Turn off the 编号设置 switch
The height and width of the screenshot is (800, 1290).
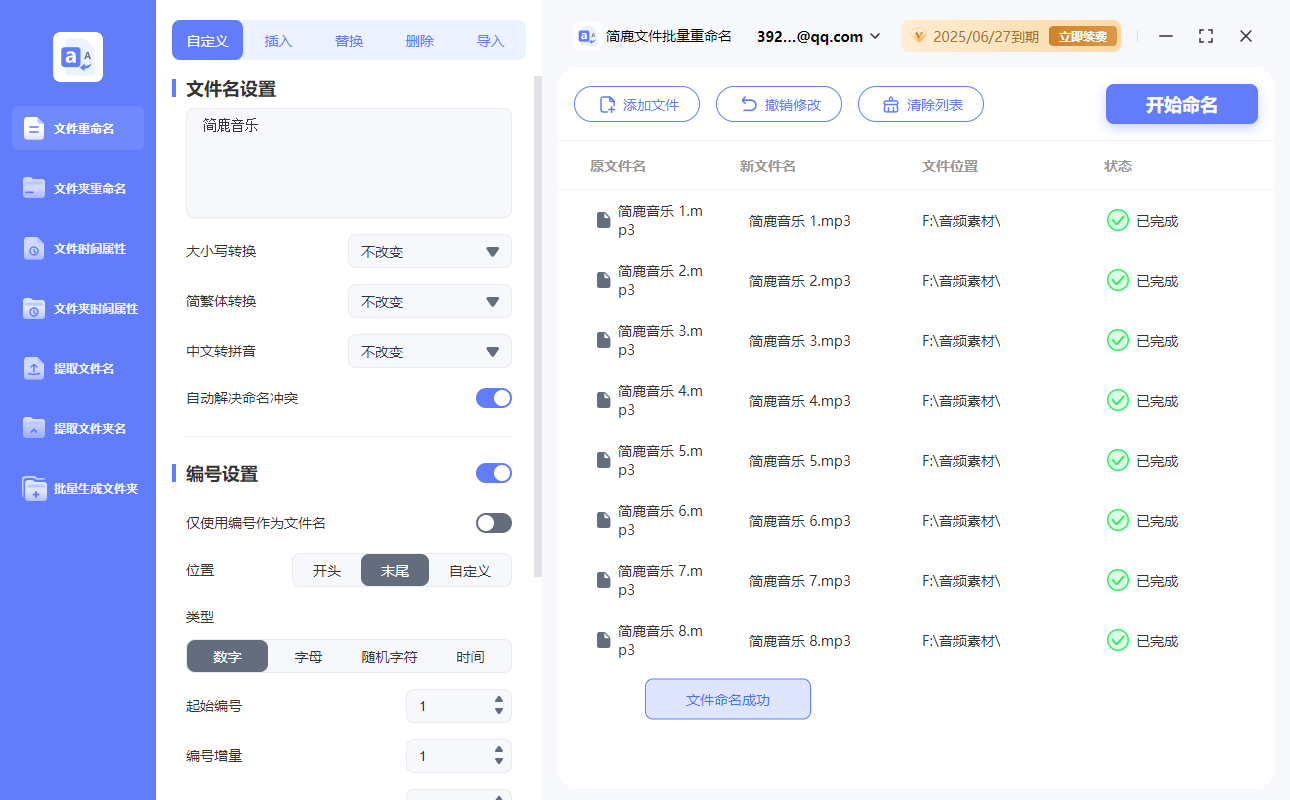[493, 472]
